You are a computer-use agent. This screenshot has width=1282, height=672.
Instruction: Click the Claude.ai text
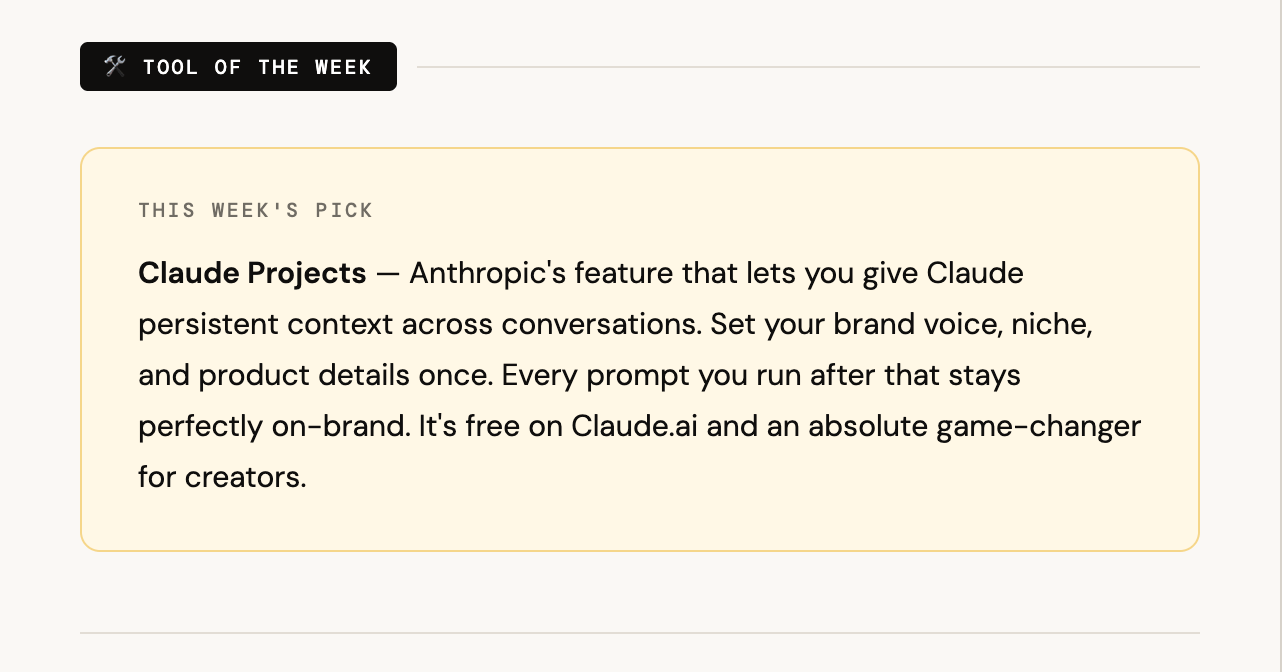(635, 426)
